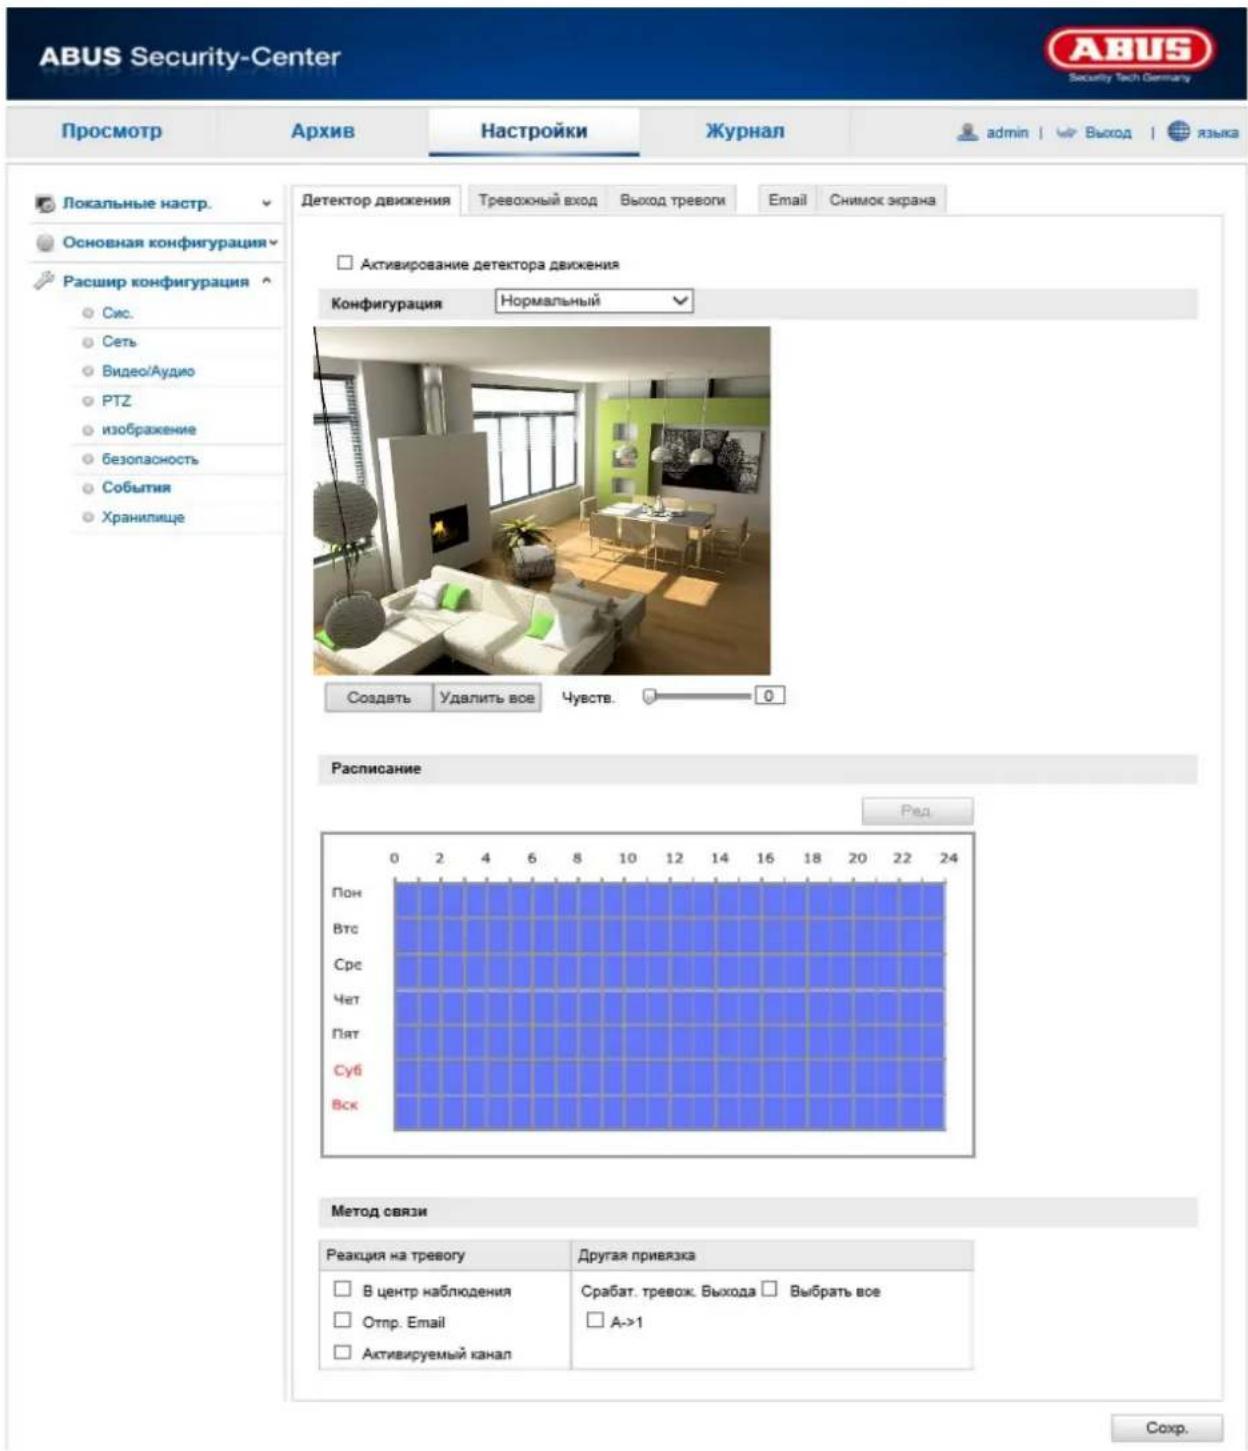The width and height of the screenshot is (1248, 1451).
Task: Open the Хранилище settings item
Action: click(143, 517)
